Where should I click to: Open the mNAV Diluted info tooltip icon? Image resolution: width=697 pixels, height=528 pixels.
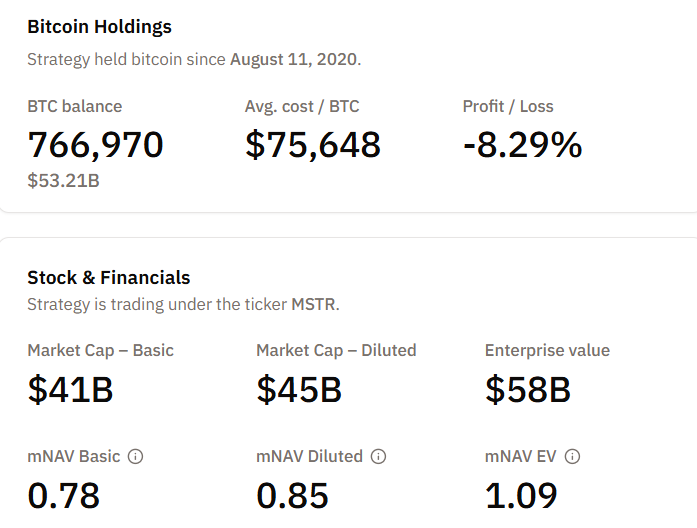pos(379,456)
